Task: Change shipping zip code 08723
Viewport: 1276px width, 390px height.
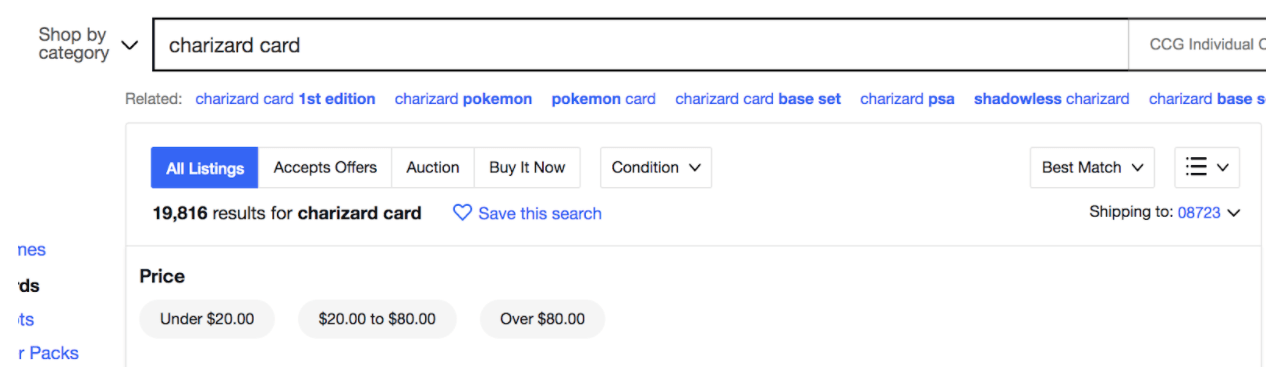Action: tap(1199, 213)
